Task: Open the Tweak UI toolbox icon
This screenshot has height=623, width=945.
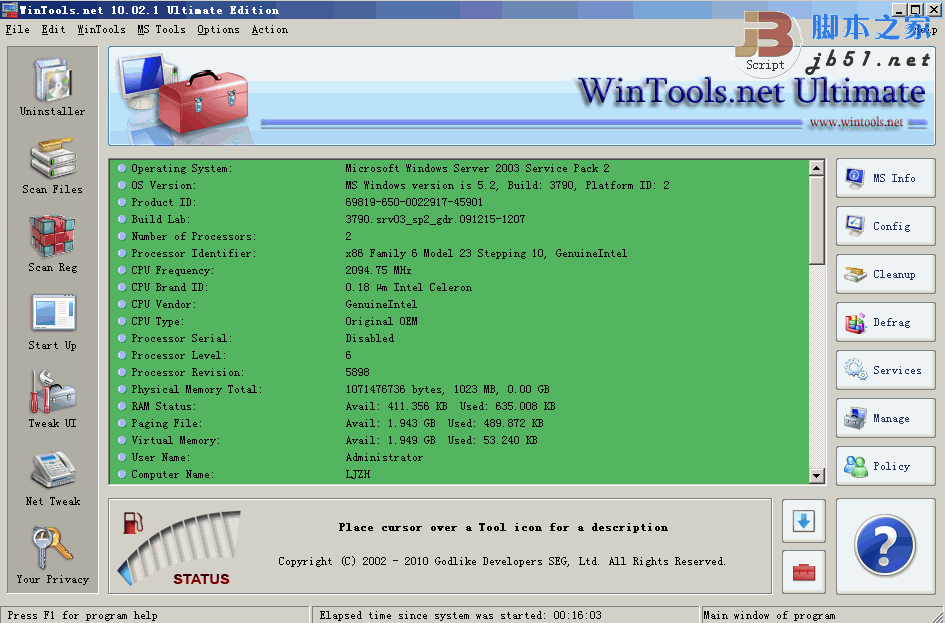Action: 52,391
